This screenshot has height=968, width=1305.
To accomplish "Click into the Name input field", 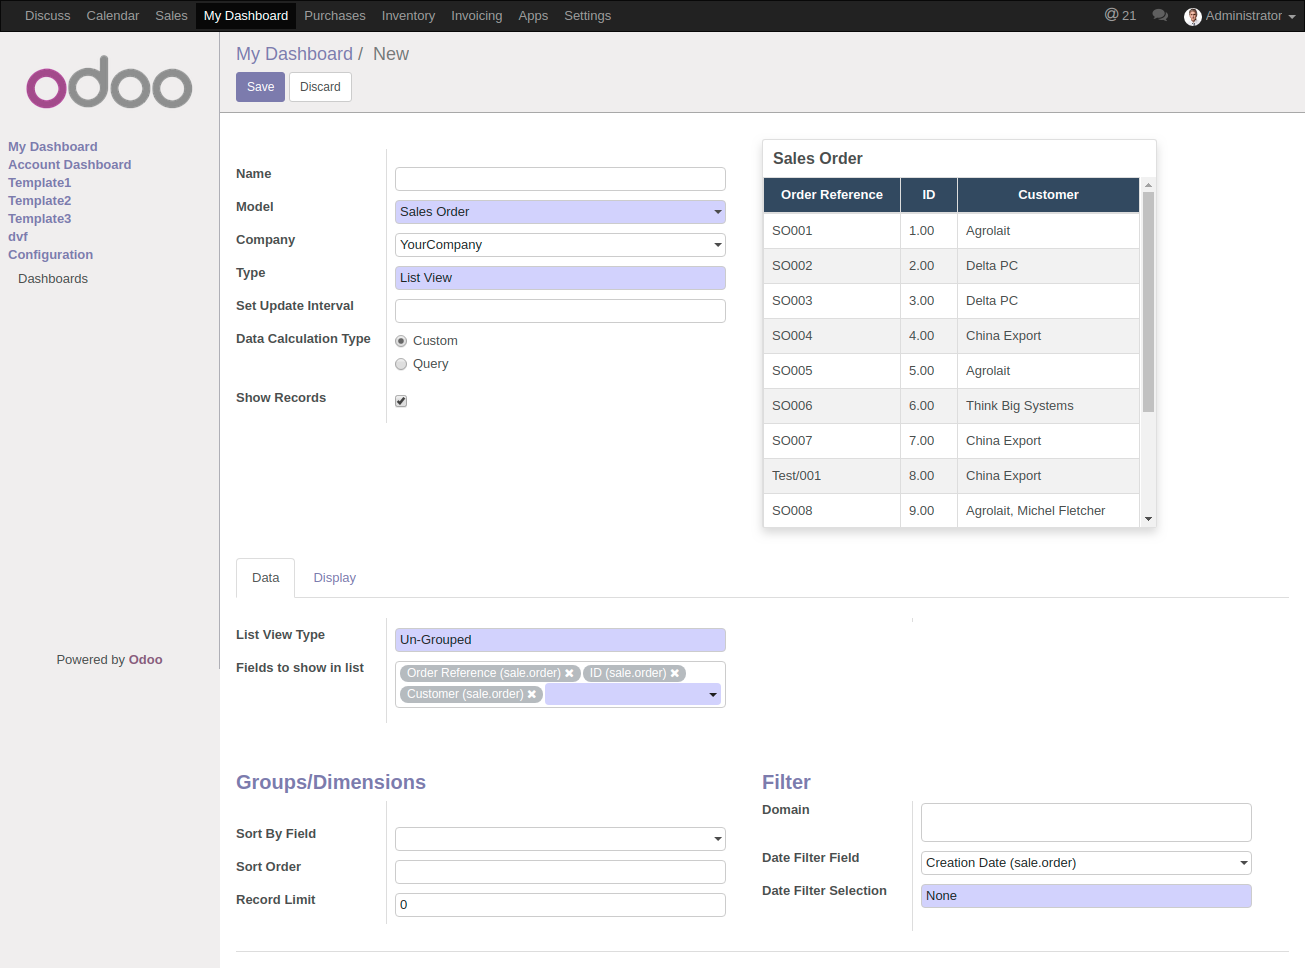I will pos(560,179).
